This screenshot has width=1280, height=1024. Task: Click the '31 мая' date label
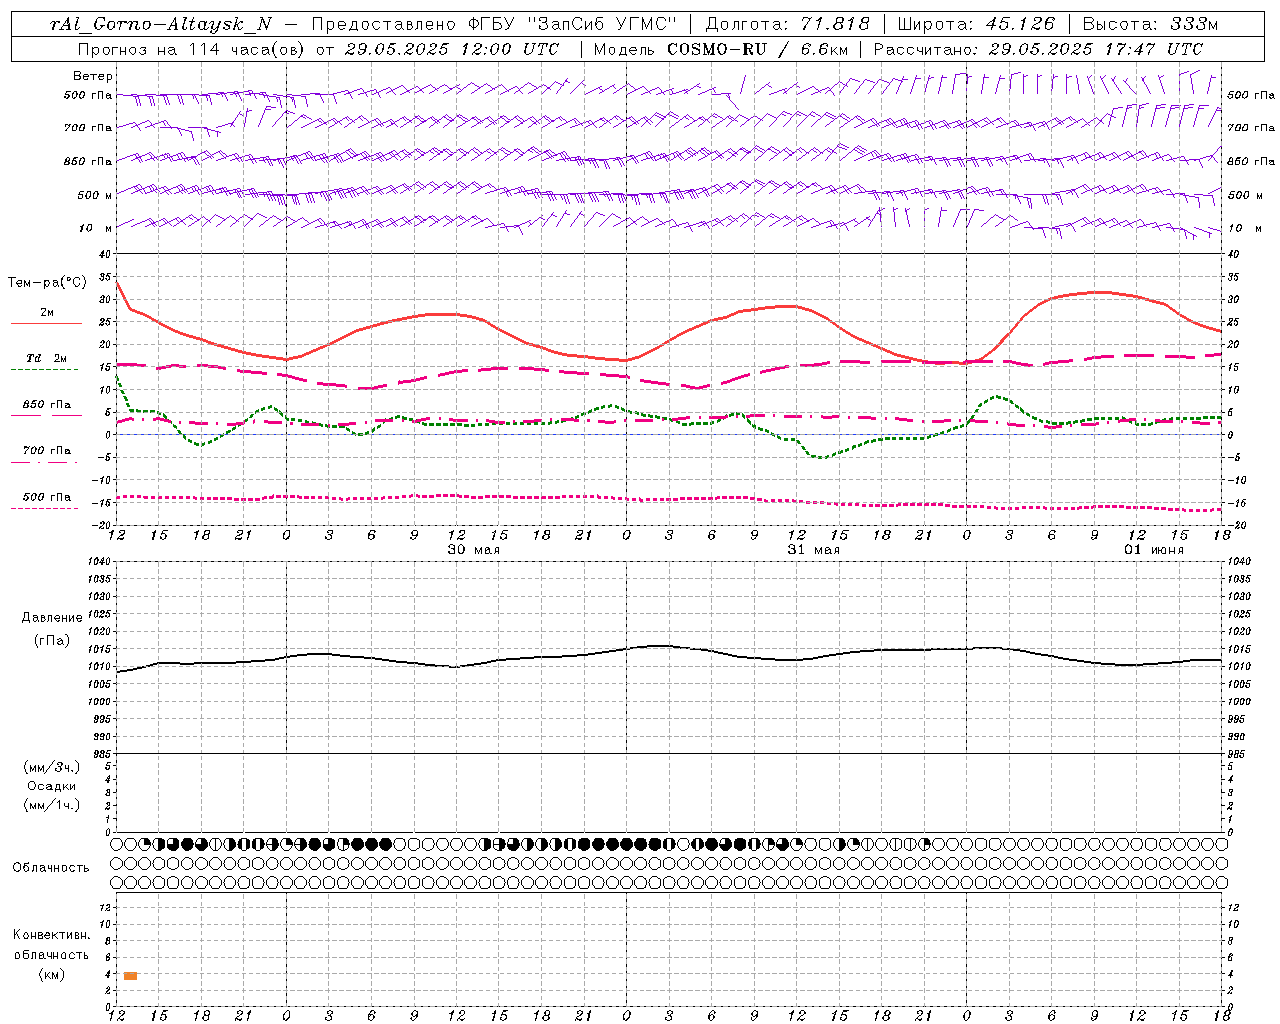tap(813, 550)
